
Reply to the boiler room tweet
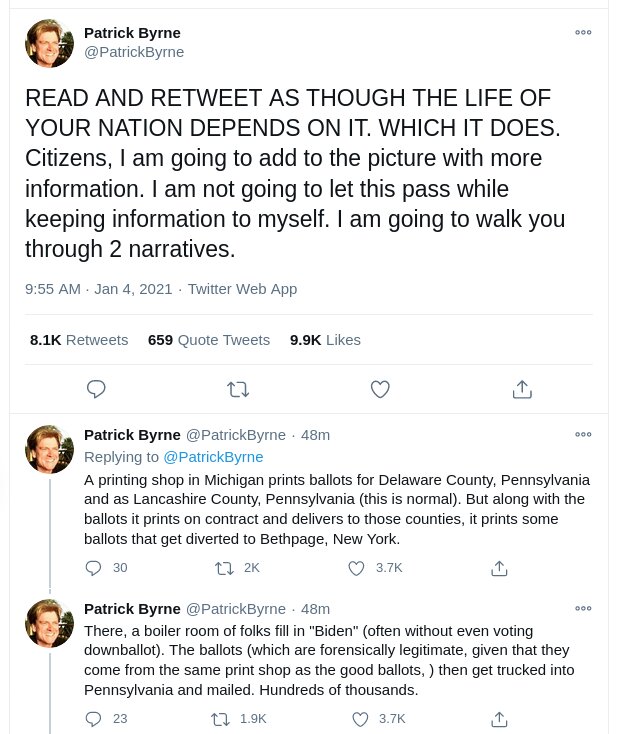[94, 718]
